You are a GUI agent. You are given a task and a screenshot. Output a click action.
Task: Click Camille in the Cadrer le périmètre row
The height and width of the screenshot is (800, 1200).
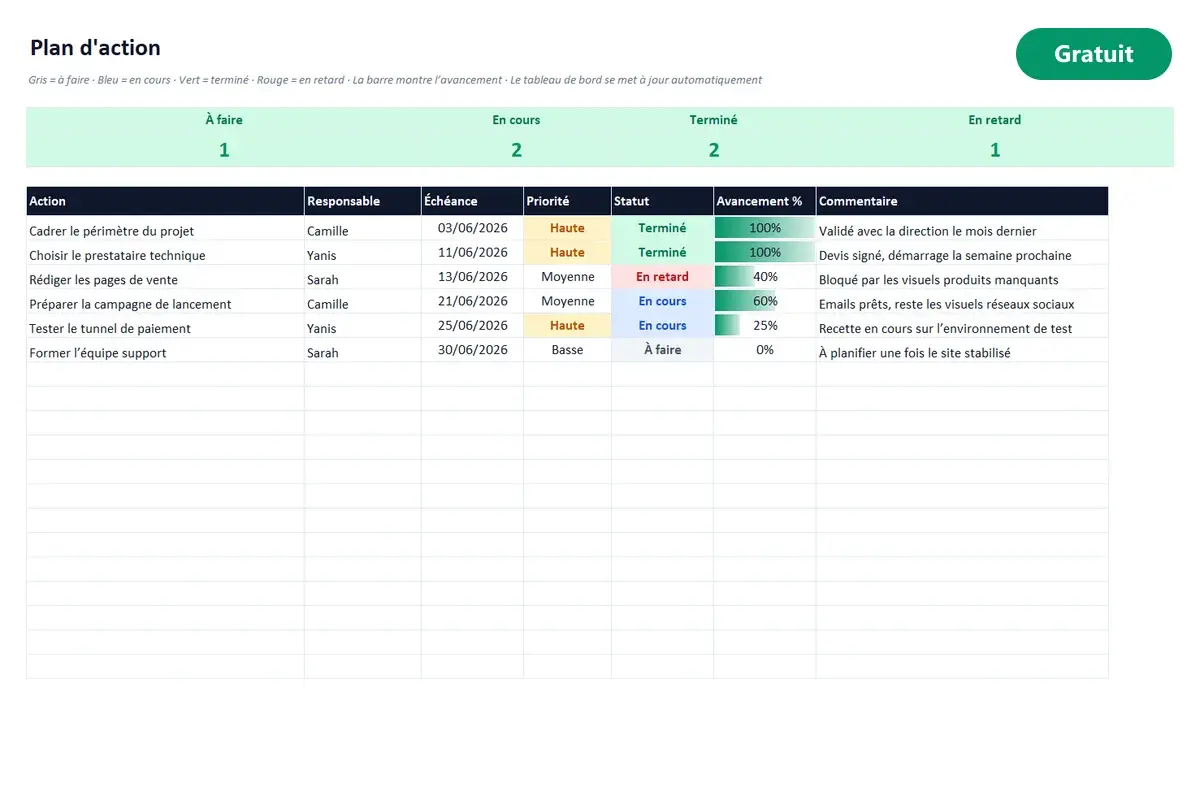point(363,229)
